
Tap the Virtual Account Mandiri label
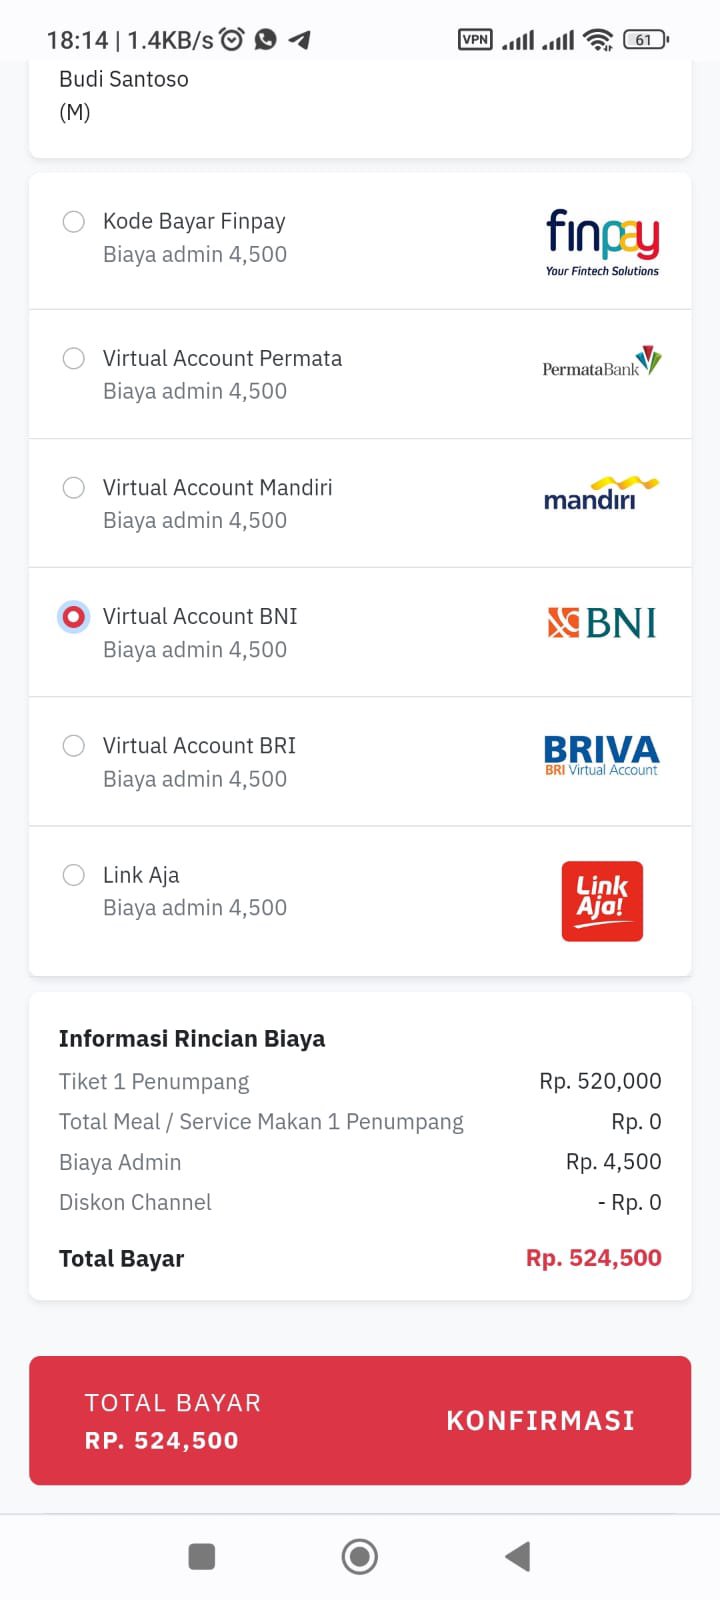[x=217, y=487]
